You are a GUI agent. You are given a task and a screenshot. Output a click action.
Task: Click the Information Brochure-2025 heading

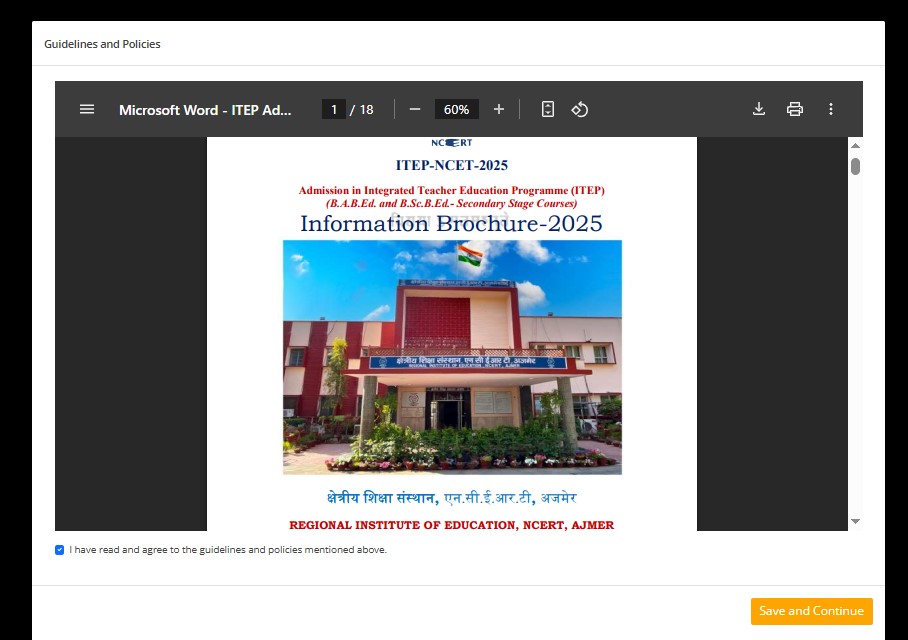click(451, 223)
